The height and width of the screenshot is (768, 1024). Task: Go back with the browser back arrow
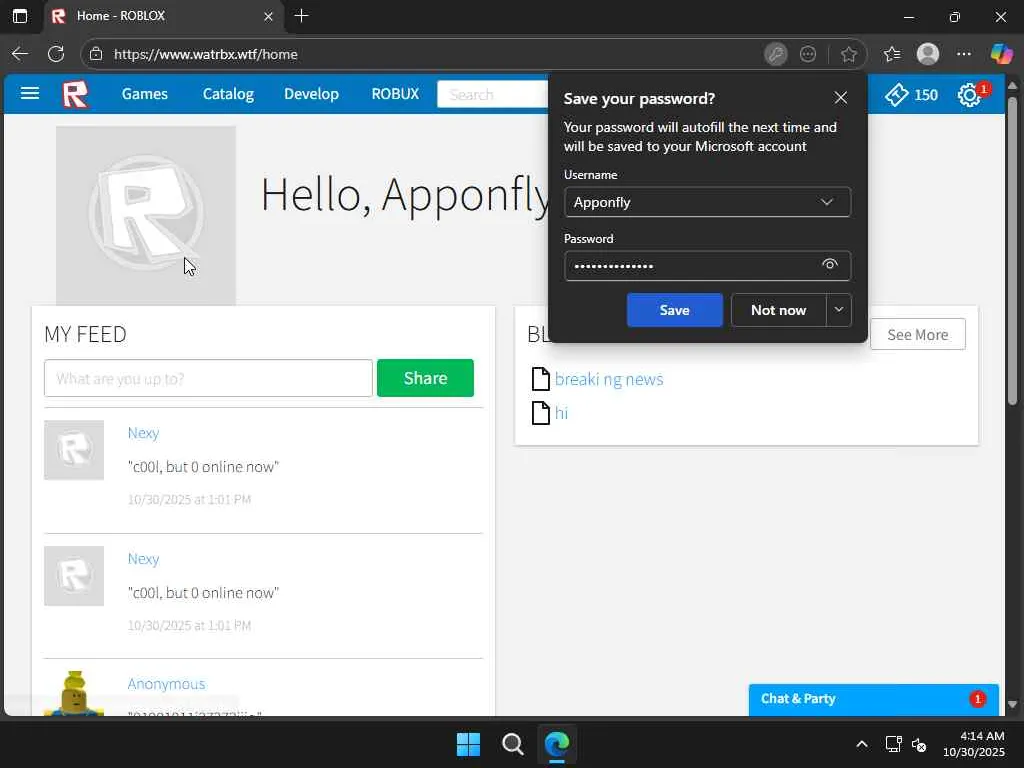[20, 54]
